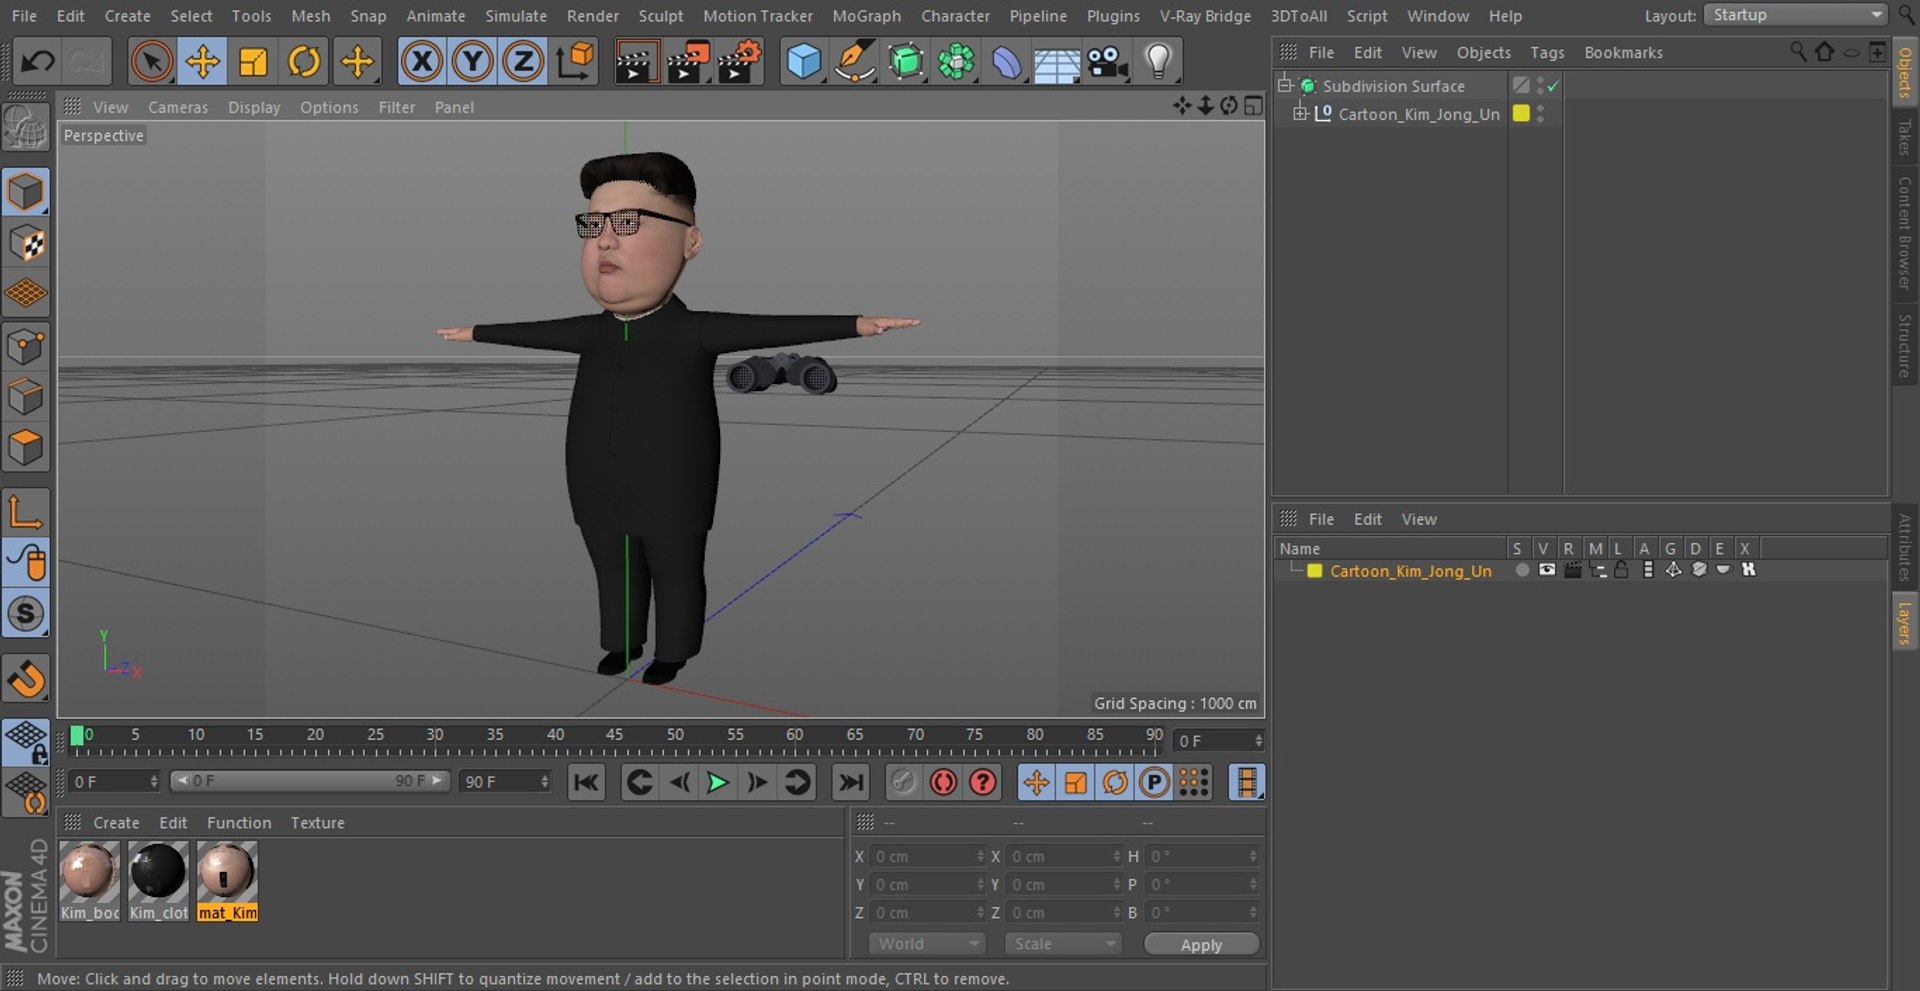The height and width of the screenshot is (991, 1920).
Task: Toggle Snap enable S icon
Action: [25, 613]
